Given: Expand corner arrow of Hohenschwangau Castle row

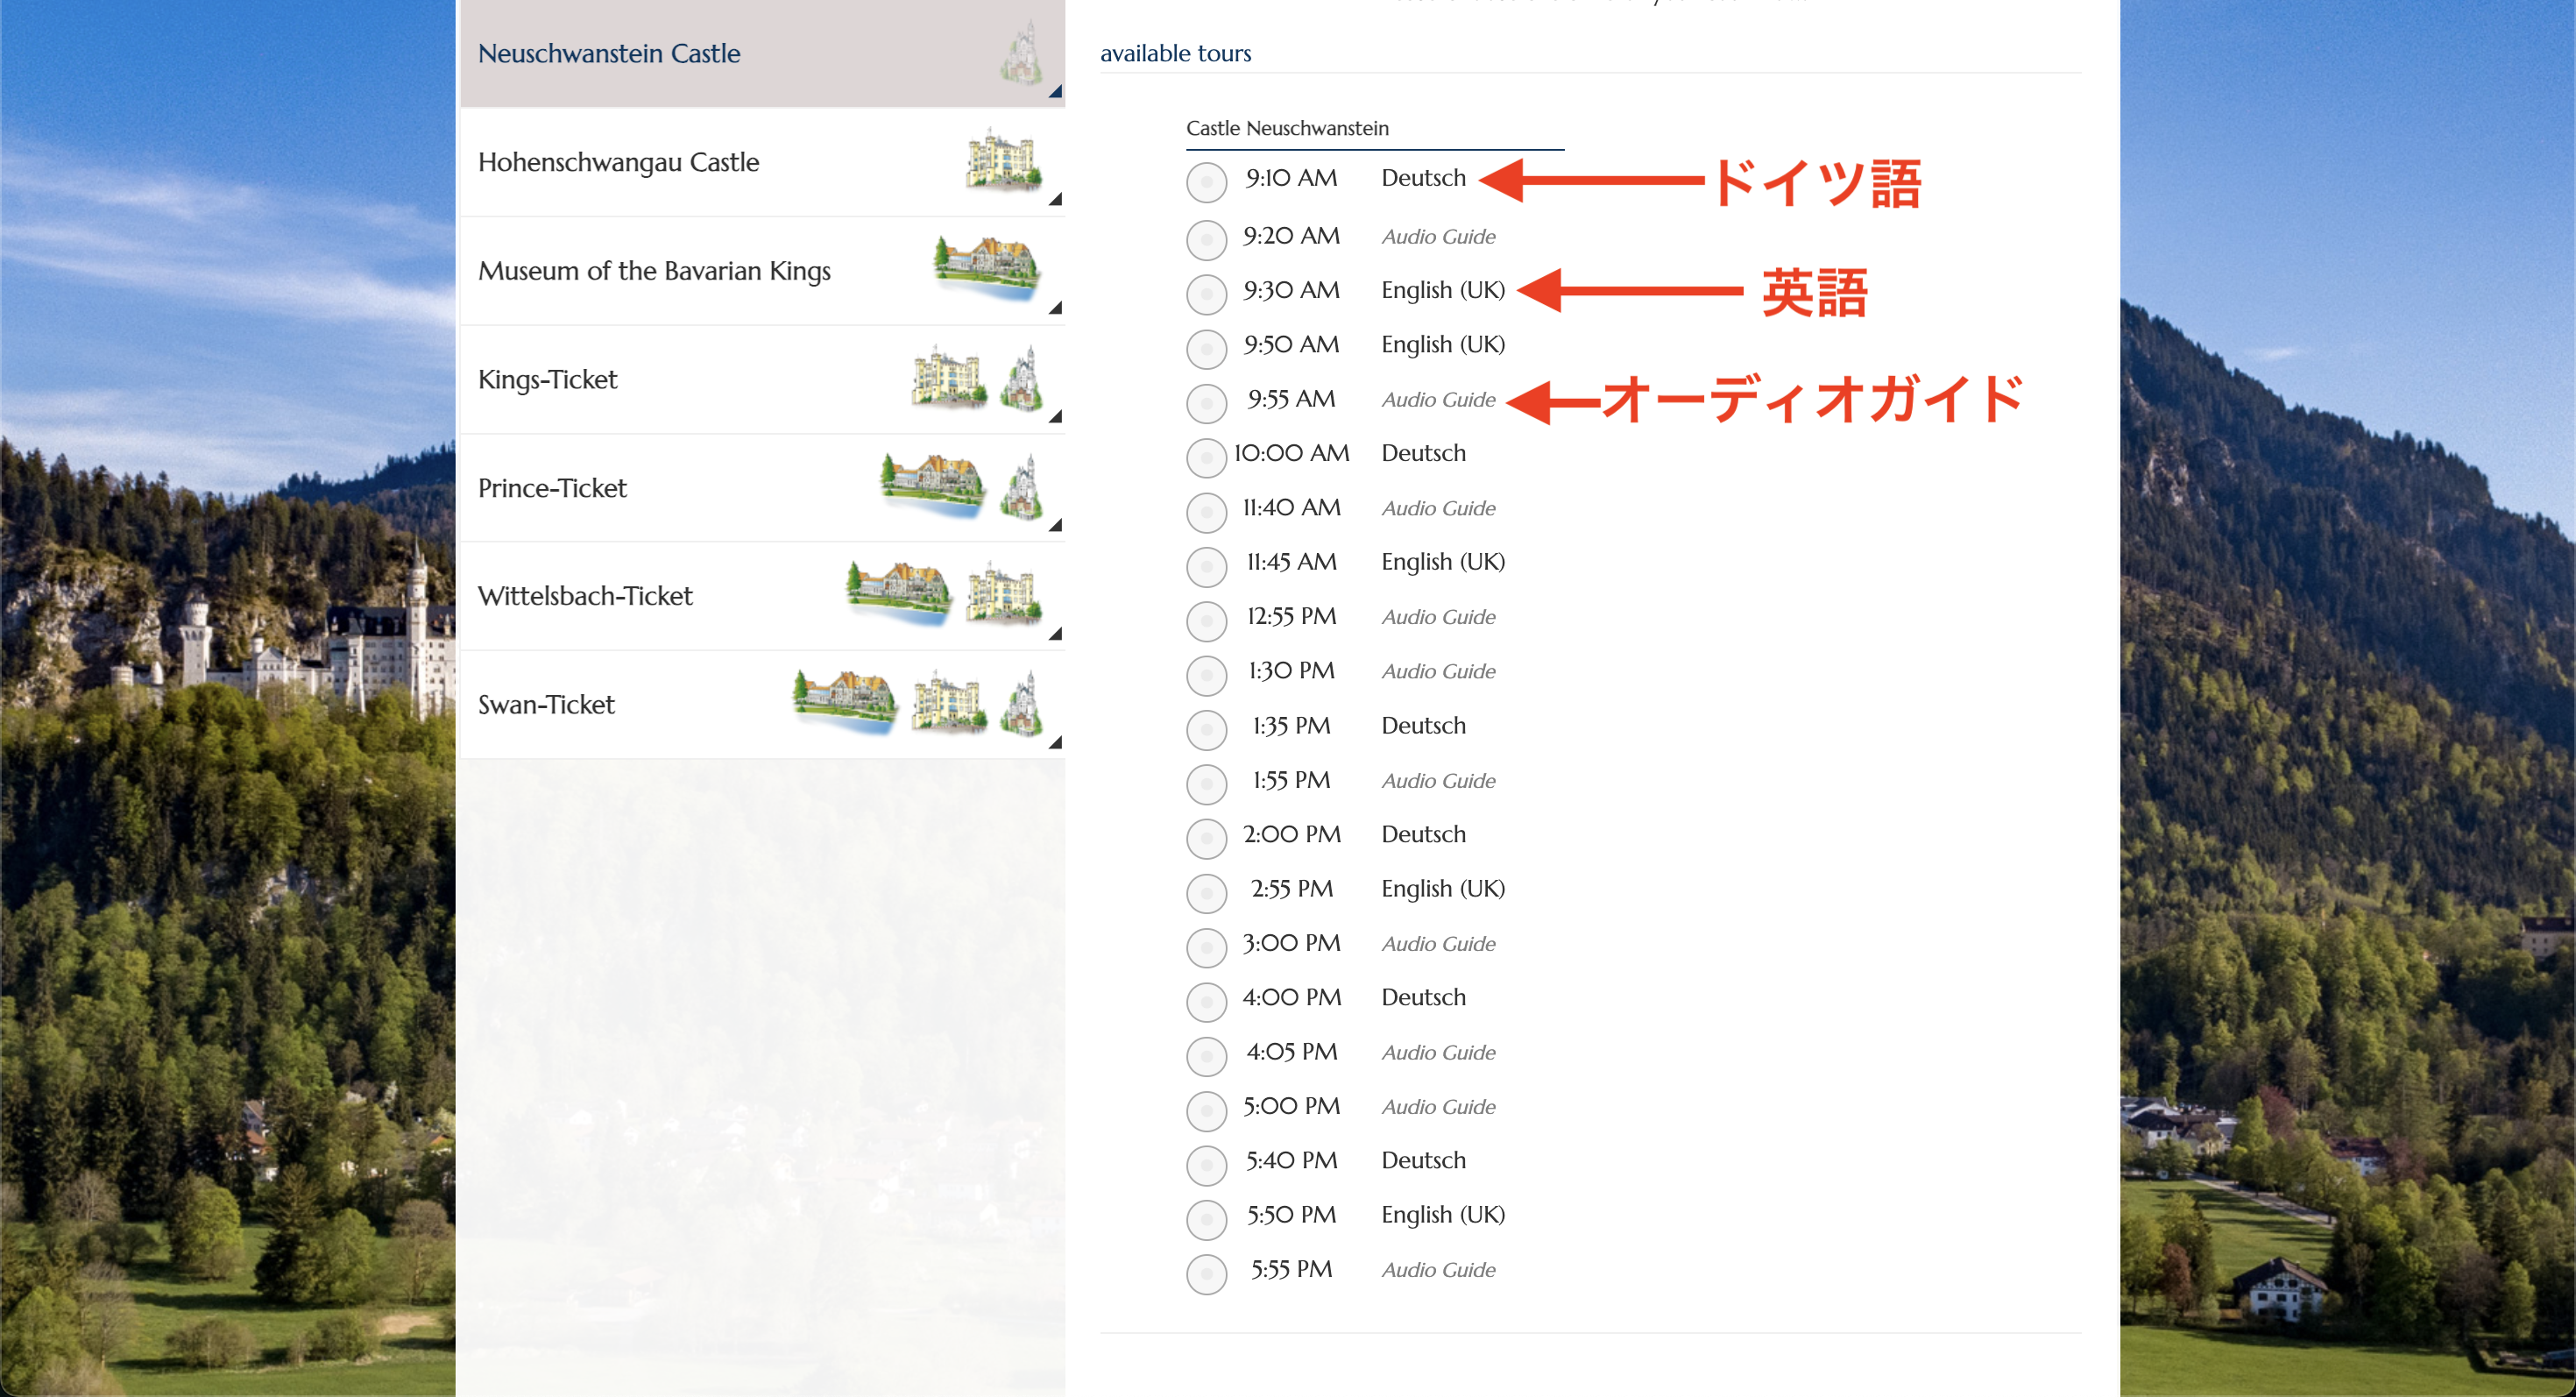Looking at the screenshot, I should [1055, 200].
